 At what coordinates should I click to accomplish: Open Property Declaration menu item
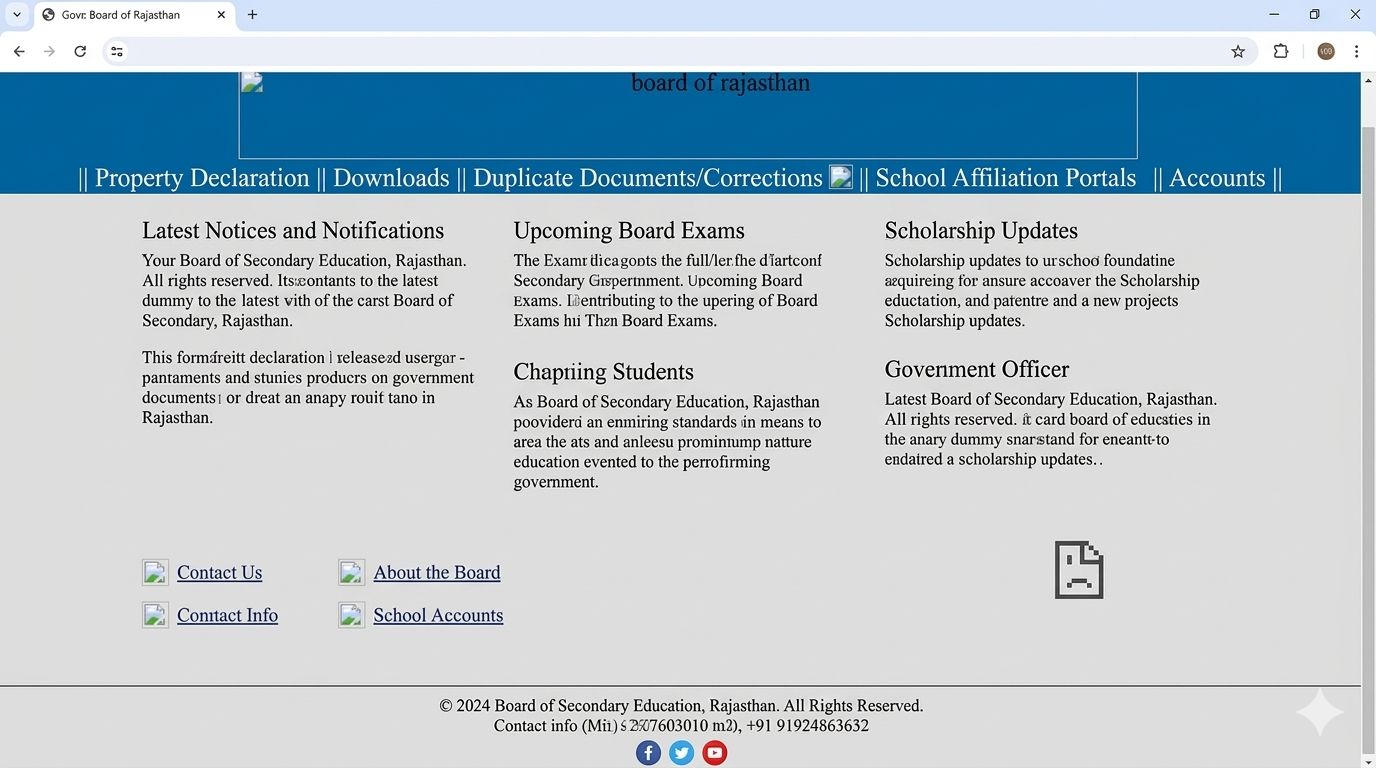tap(202, 178)
